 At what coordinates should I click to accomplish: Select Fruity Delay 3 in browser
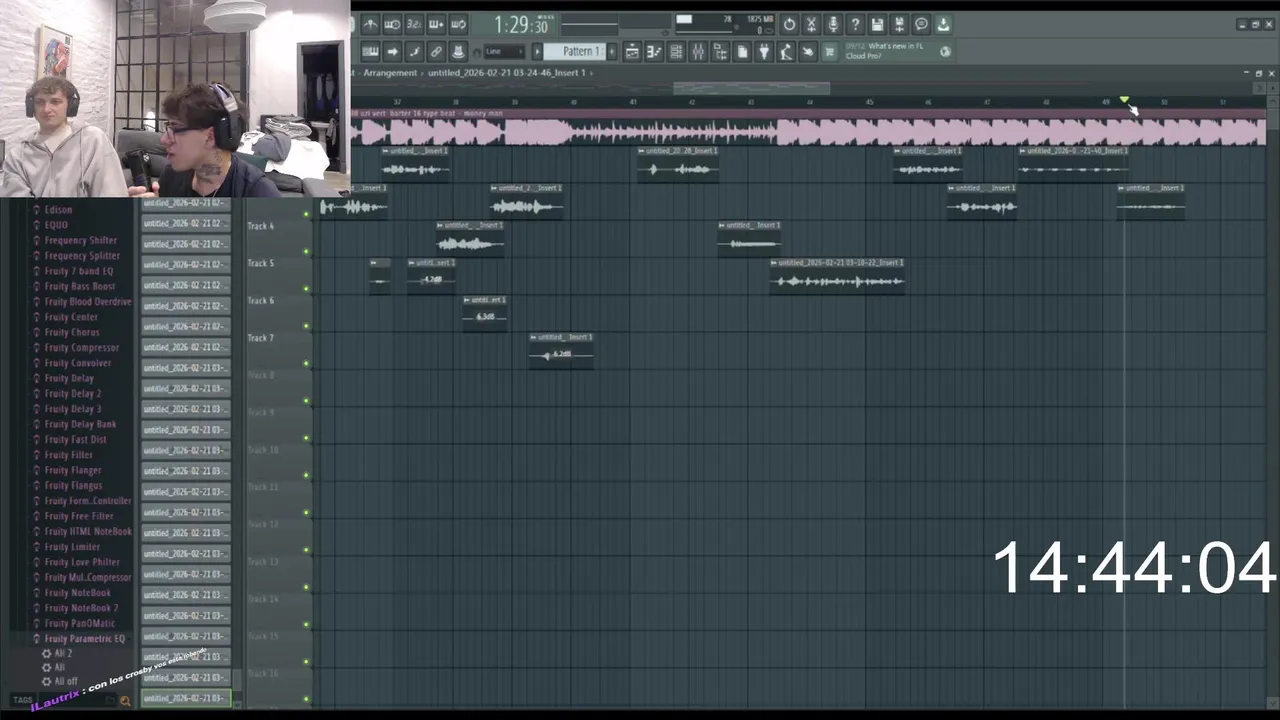[72, 409]
